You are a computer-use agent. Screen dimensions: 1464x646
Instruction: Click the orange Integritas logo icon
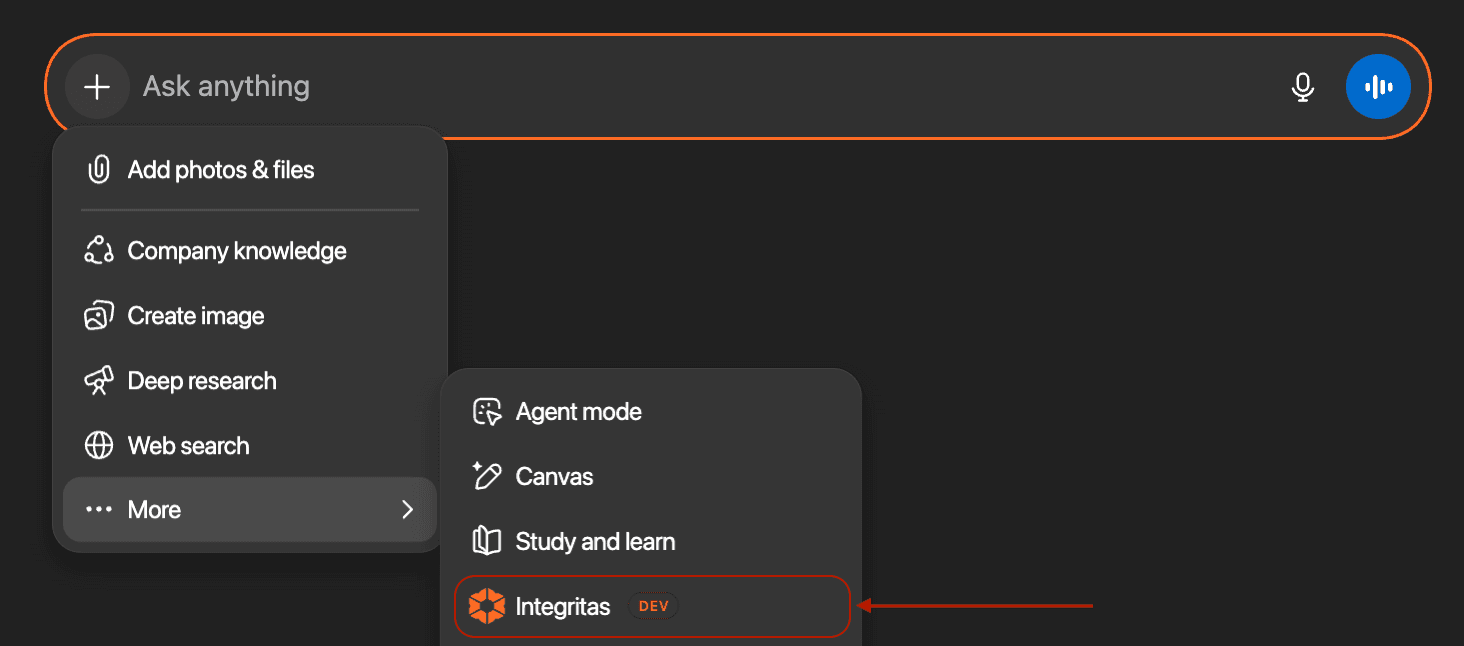click(x=486, y=606)
